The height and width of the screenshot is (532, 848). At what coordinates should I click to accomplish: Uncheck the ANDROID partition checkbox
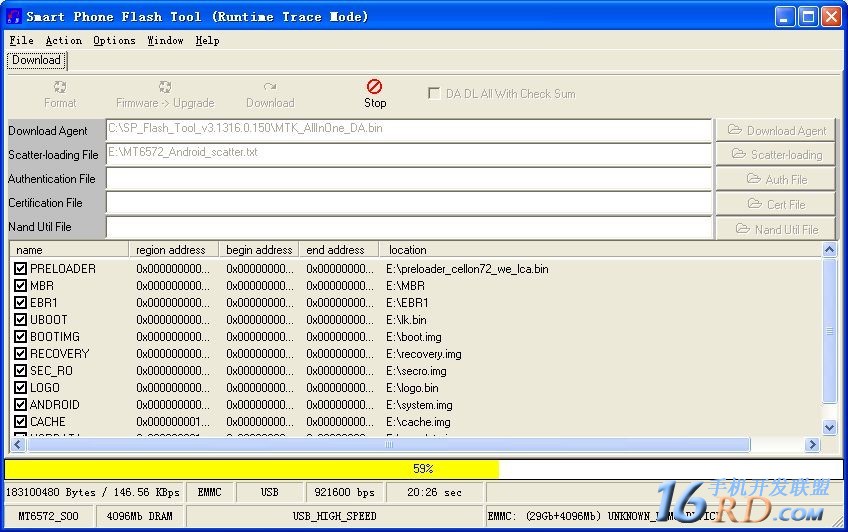(x=21, y=404)
